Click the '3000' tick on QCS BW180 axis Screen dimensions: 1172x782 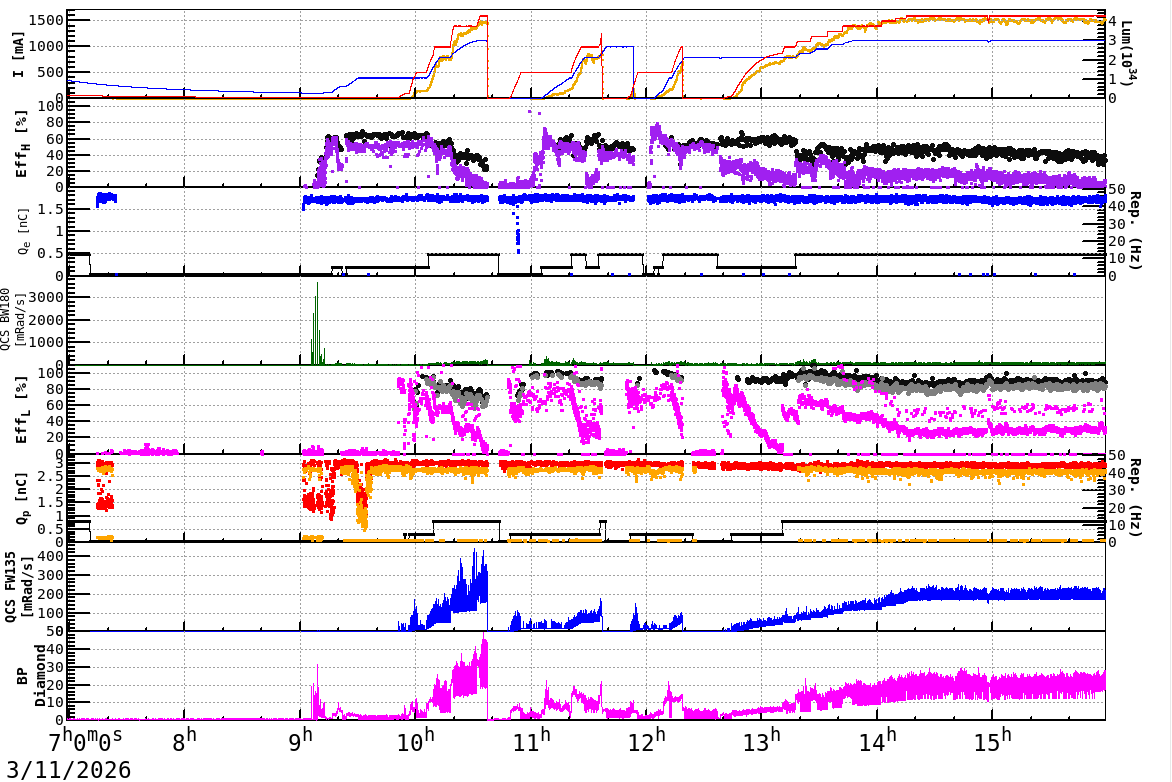(47, 298)
